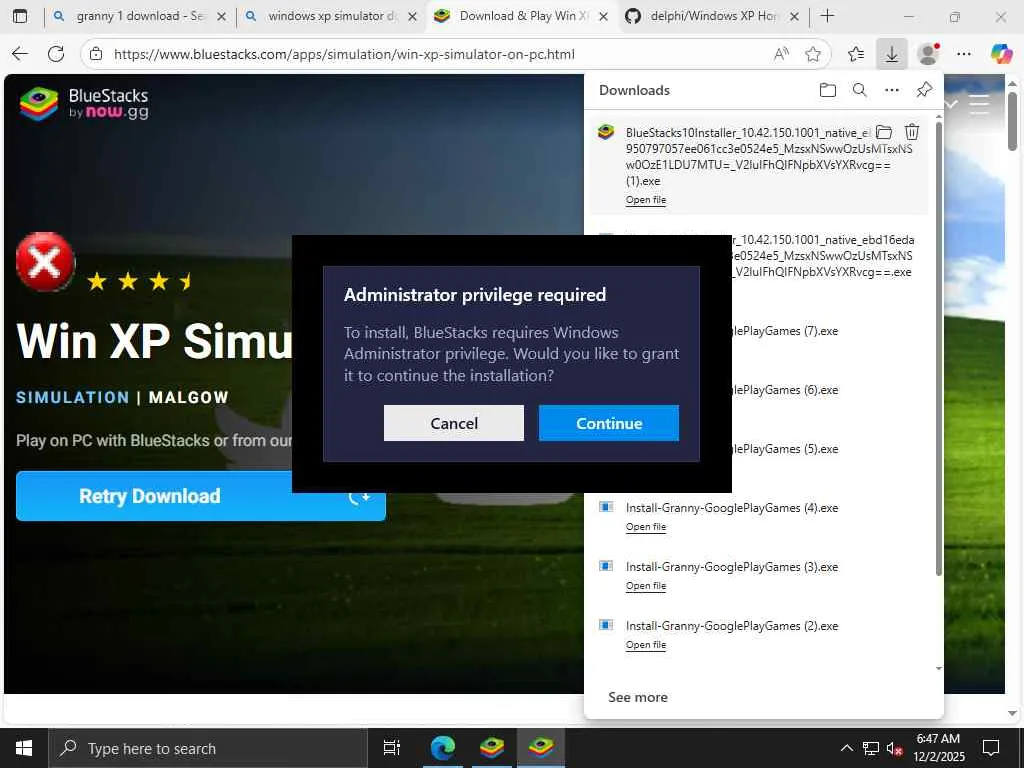Screen dimensions: 1024x768
Task: Close the granny 1 download tab
Action: click(221, 17)
